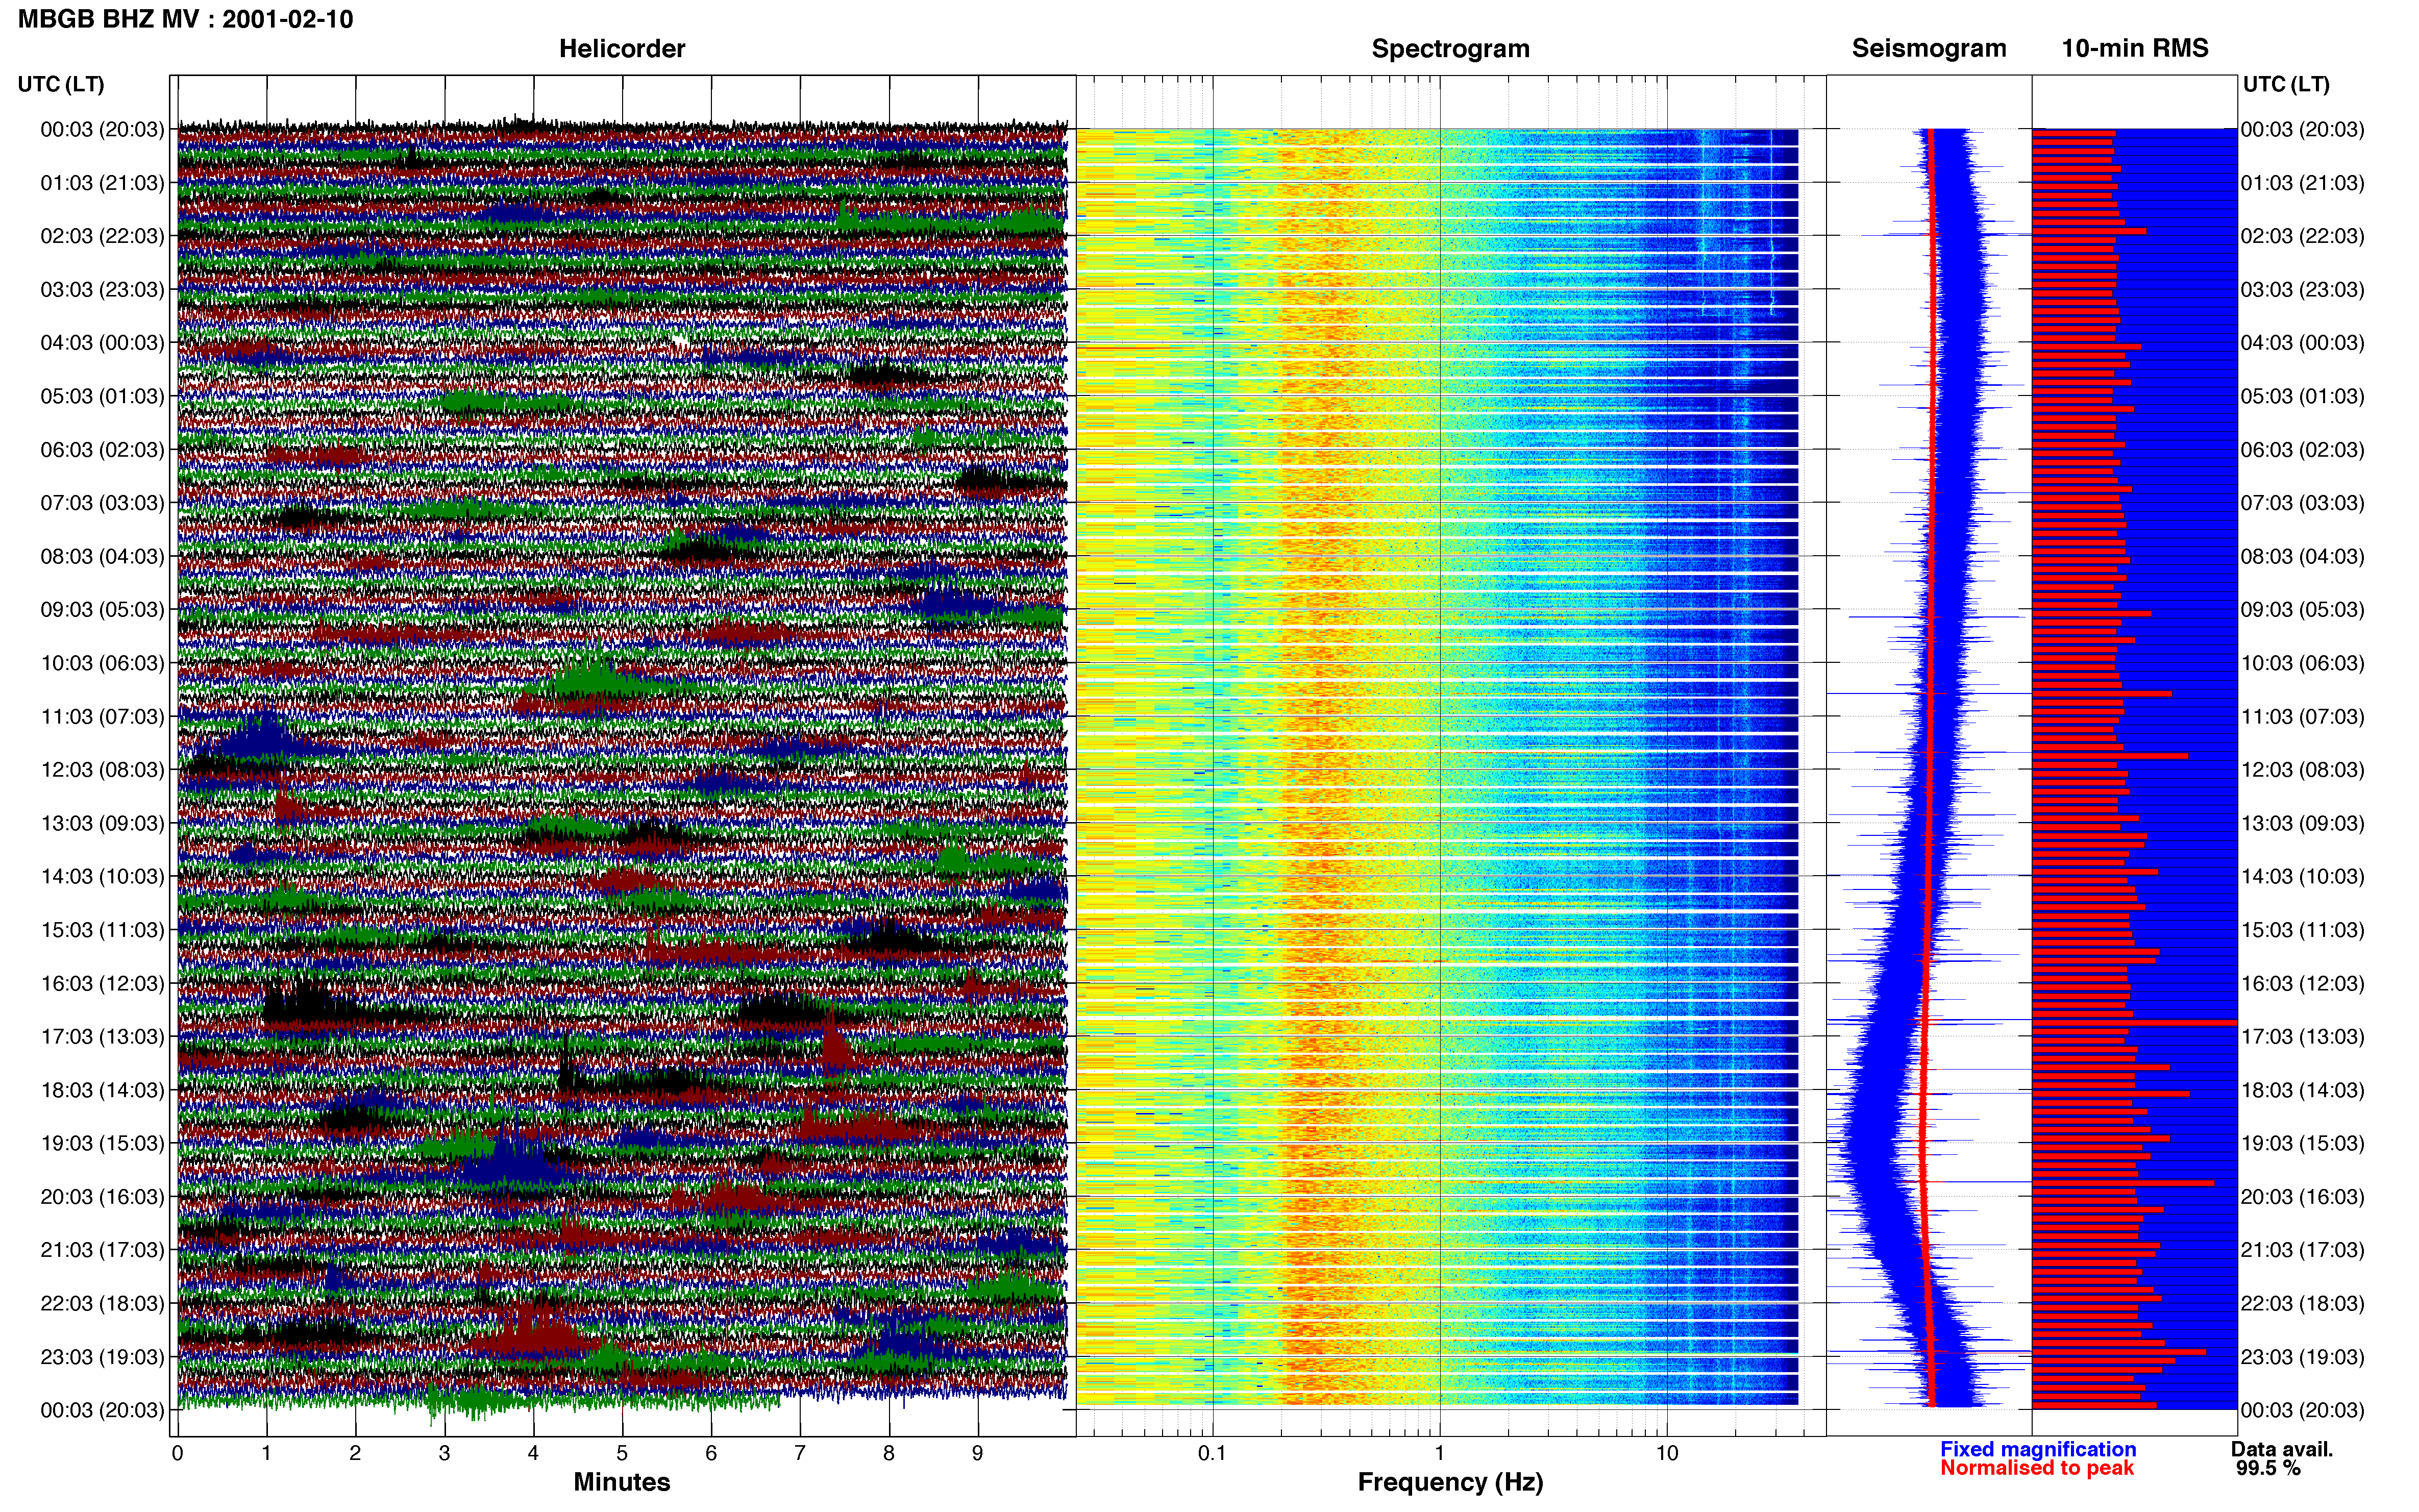
Task: Click the "7" tick on the Minutes axis
Action: tap(800, 1453)
